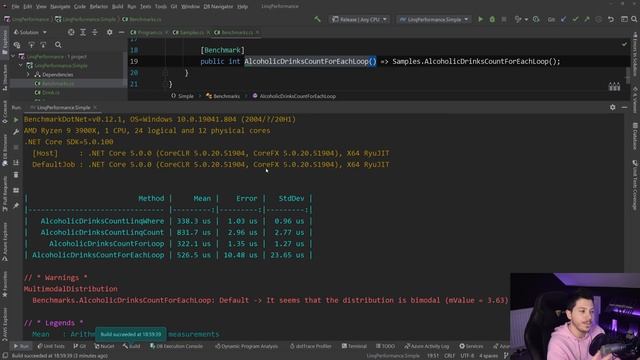Switch to the Samples.cs editor tab

click(x=191, y=32)
